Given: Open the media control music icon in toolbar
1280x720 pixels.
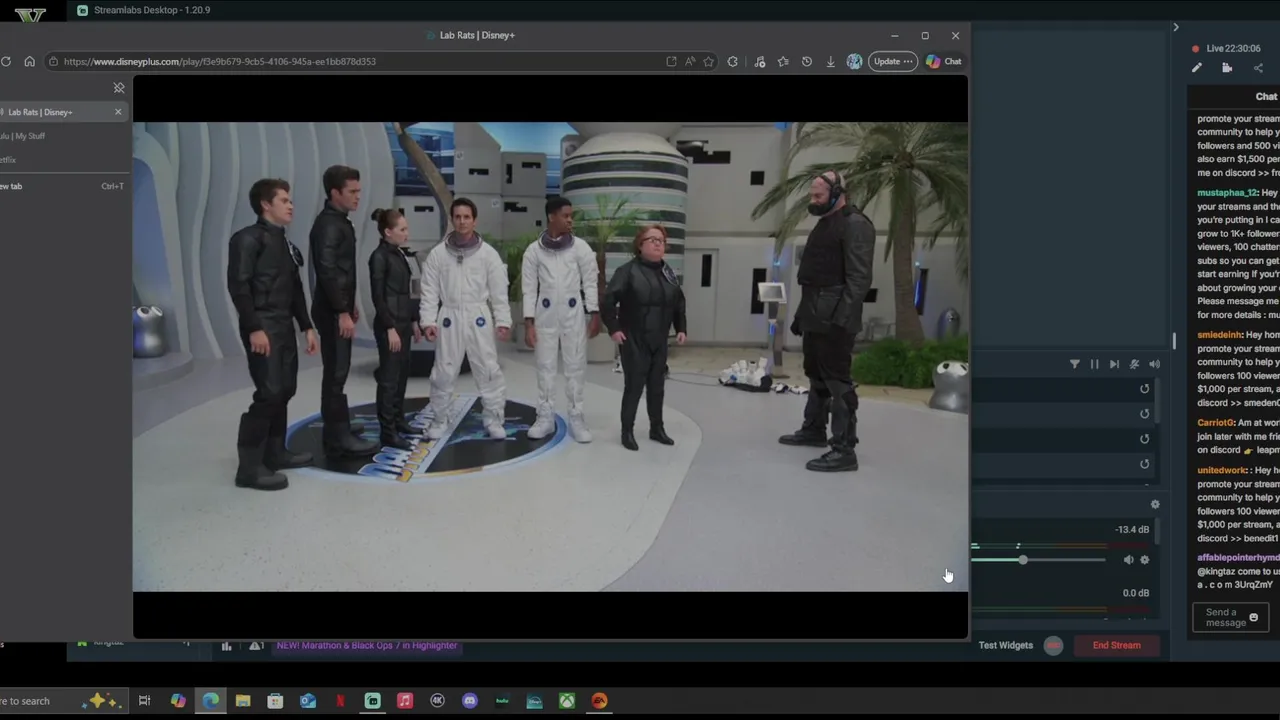Looking at the screenshot, I should coord(760,62).
